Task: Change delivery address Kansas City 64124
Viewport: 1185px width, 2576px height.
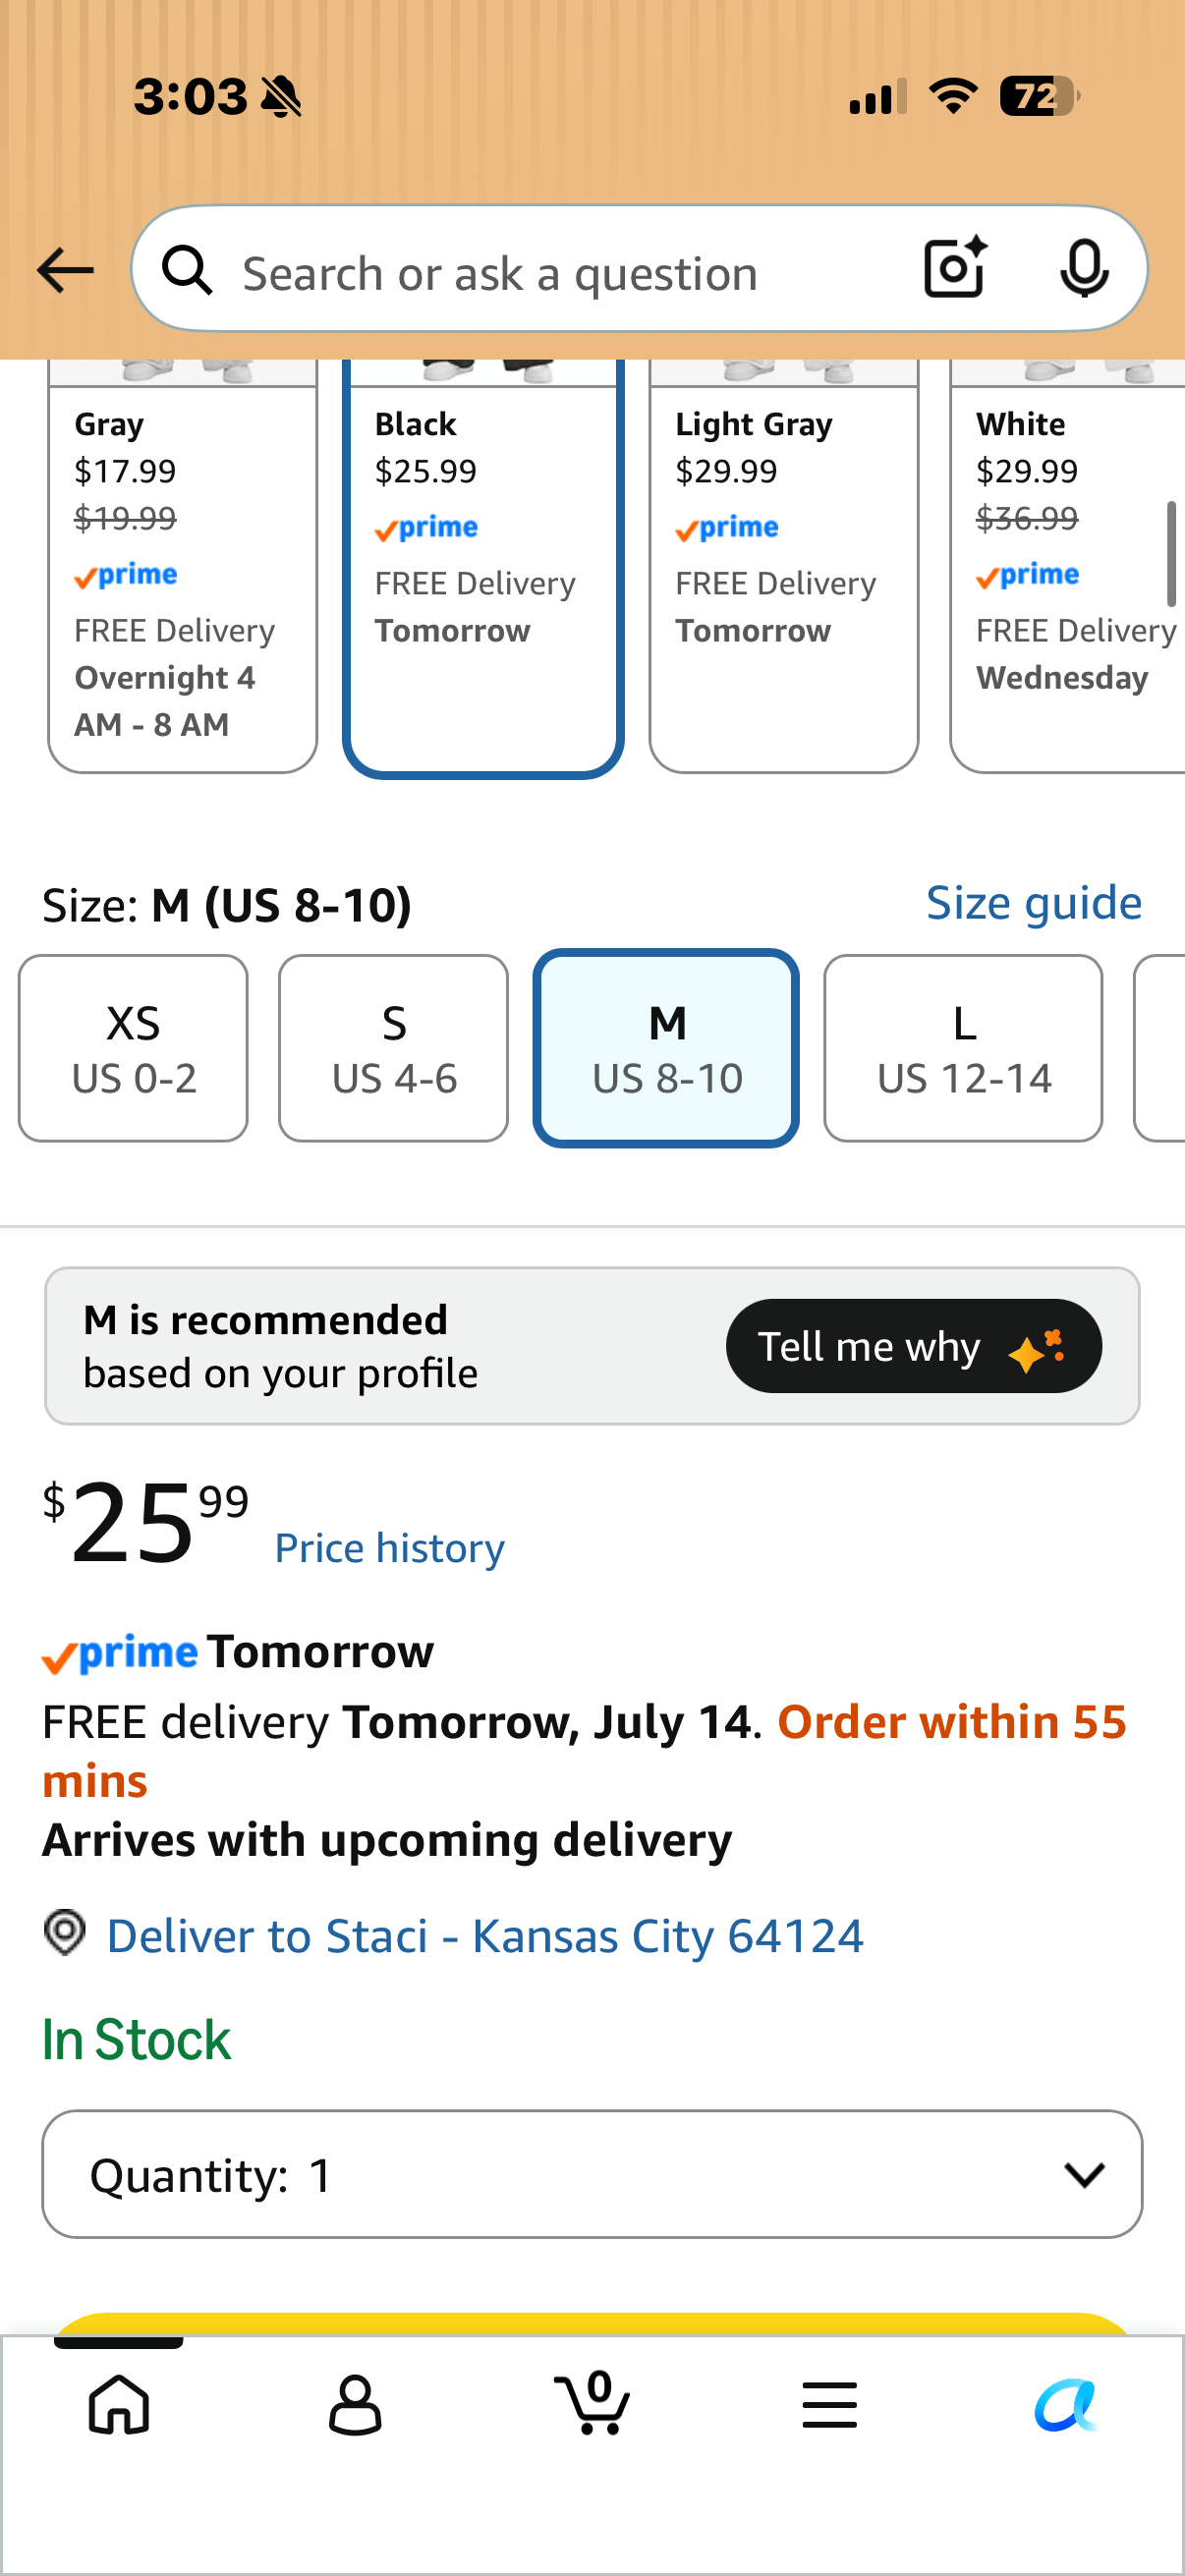Action: click(x=484, y=1936)
